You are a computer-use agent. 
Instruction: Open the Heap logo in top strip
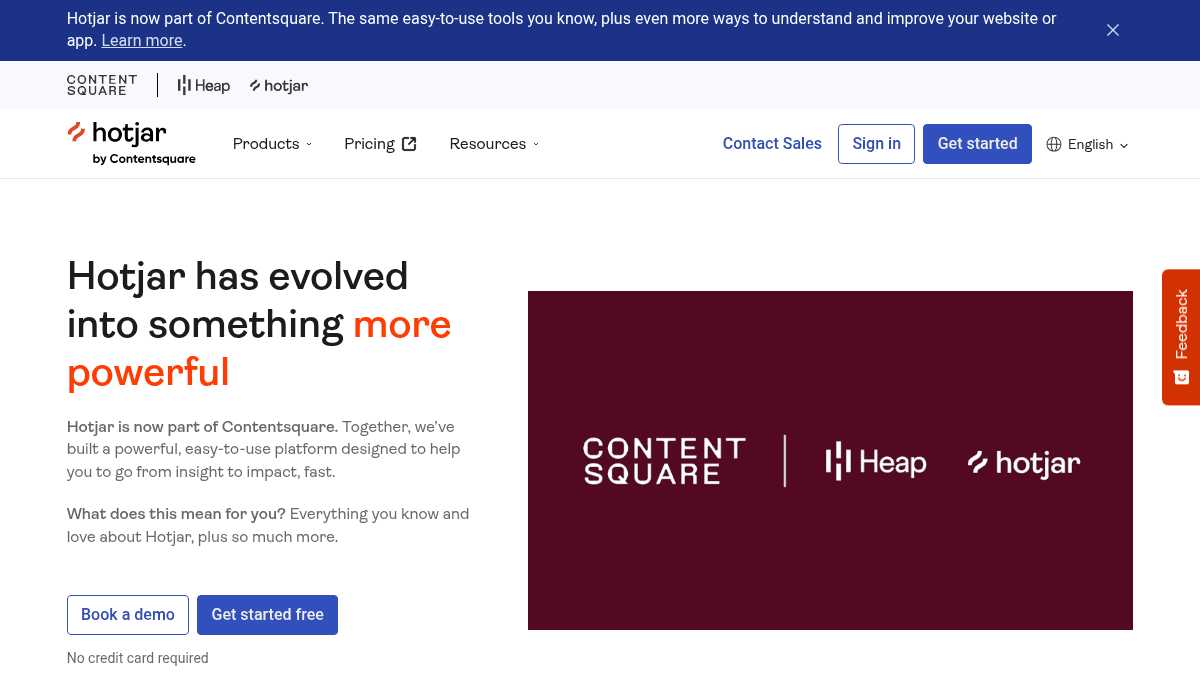[204, 86]
